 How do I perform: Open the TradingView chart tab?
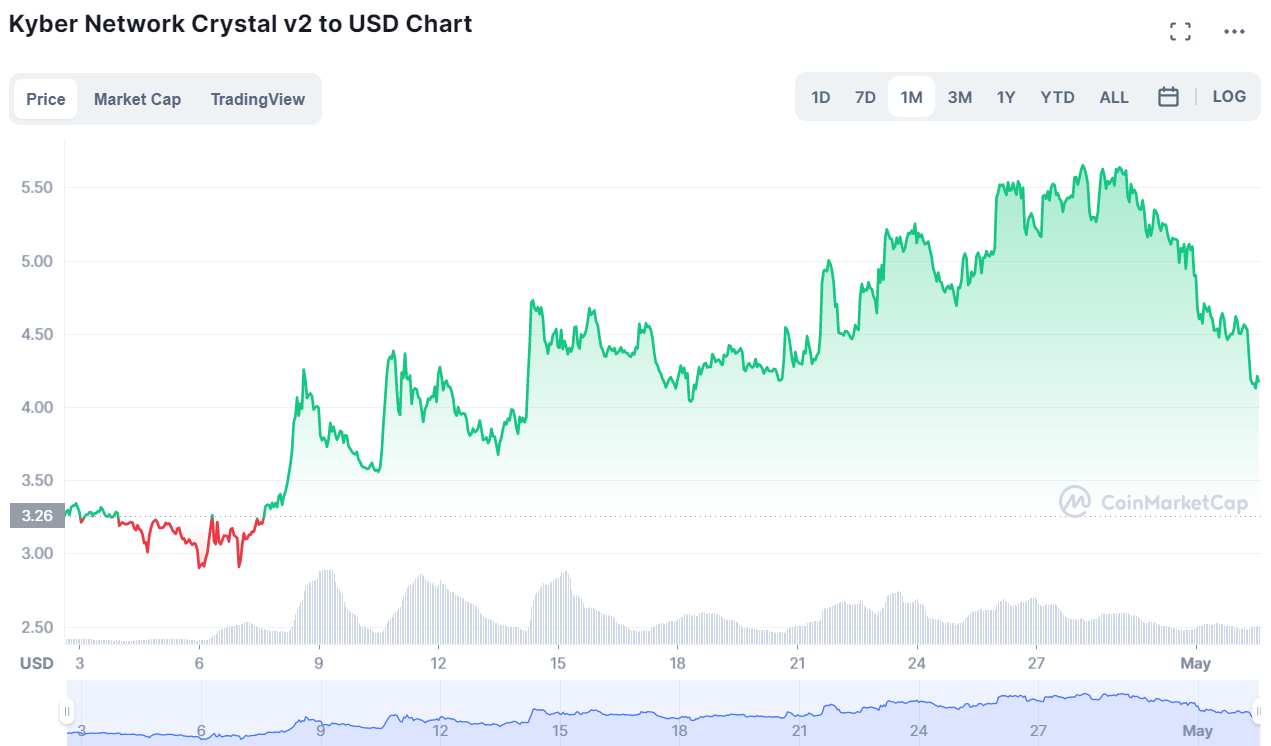[x=257, y=98]
